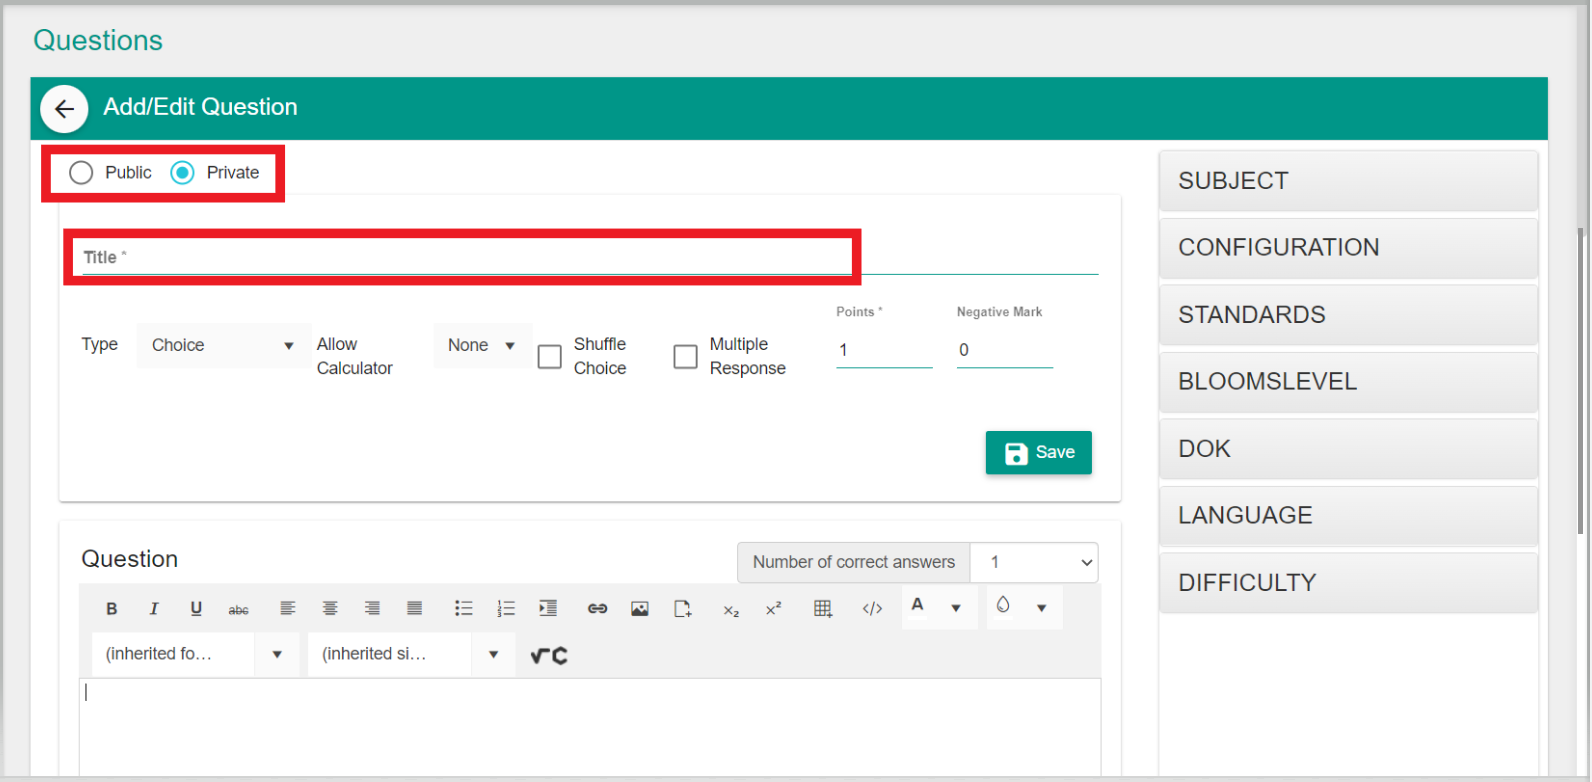
Task: Select the Public radio button
Action: (81, 173)
